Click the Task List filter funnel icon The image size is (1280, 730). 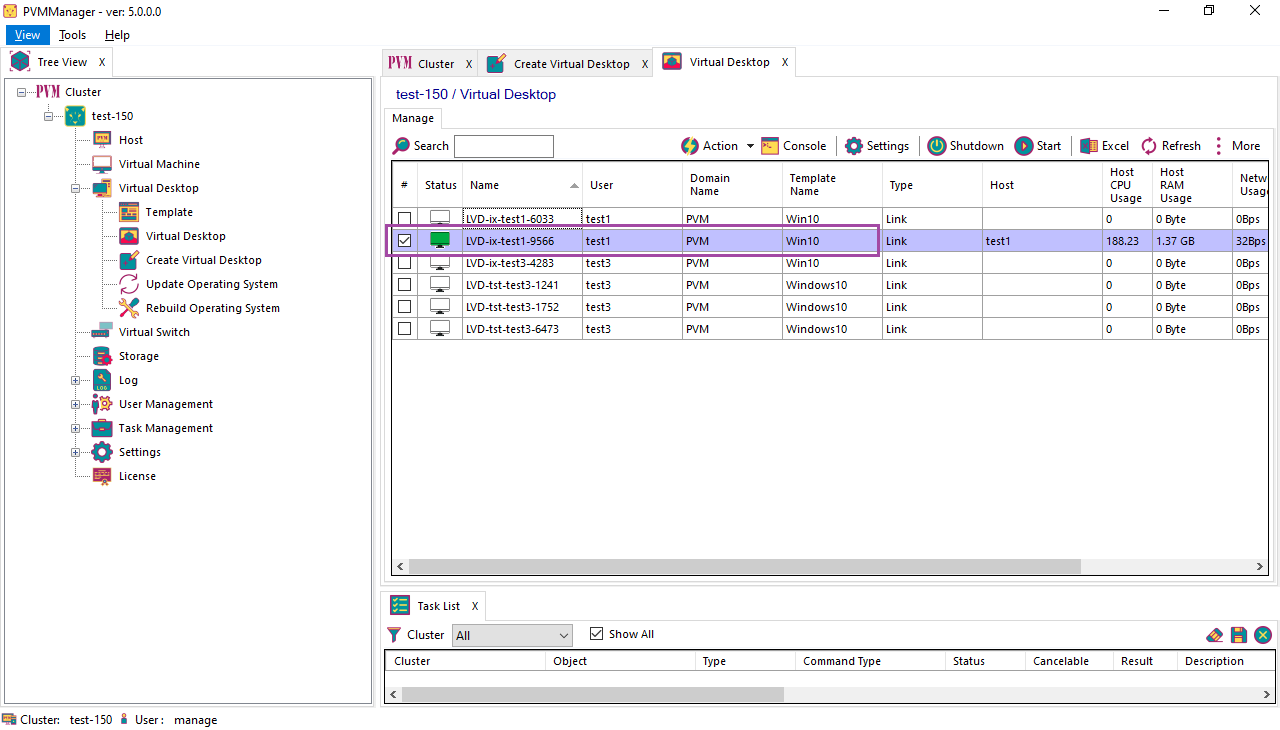click(x=394, y=635)
